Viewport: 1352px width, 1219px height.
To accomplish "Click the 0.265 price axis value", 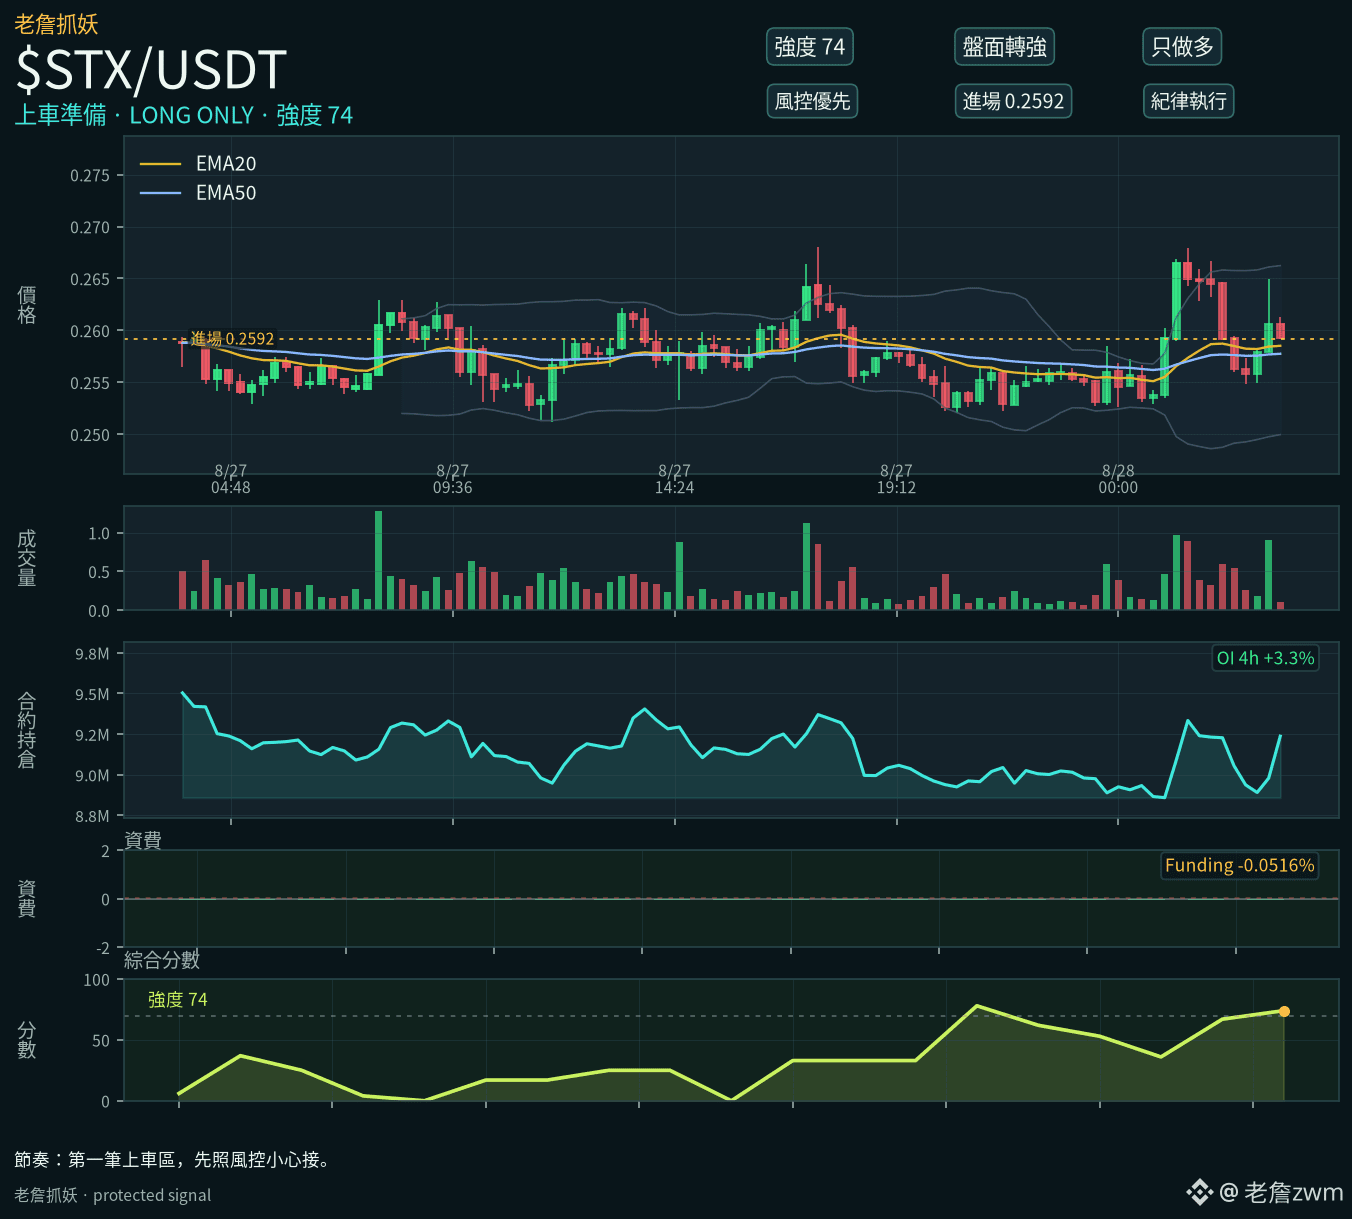I will pos(90,280).
